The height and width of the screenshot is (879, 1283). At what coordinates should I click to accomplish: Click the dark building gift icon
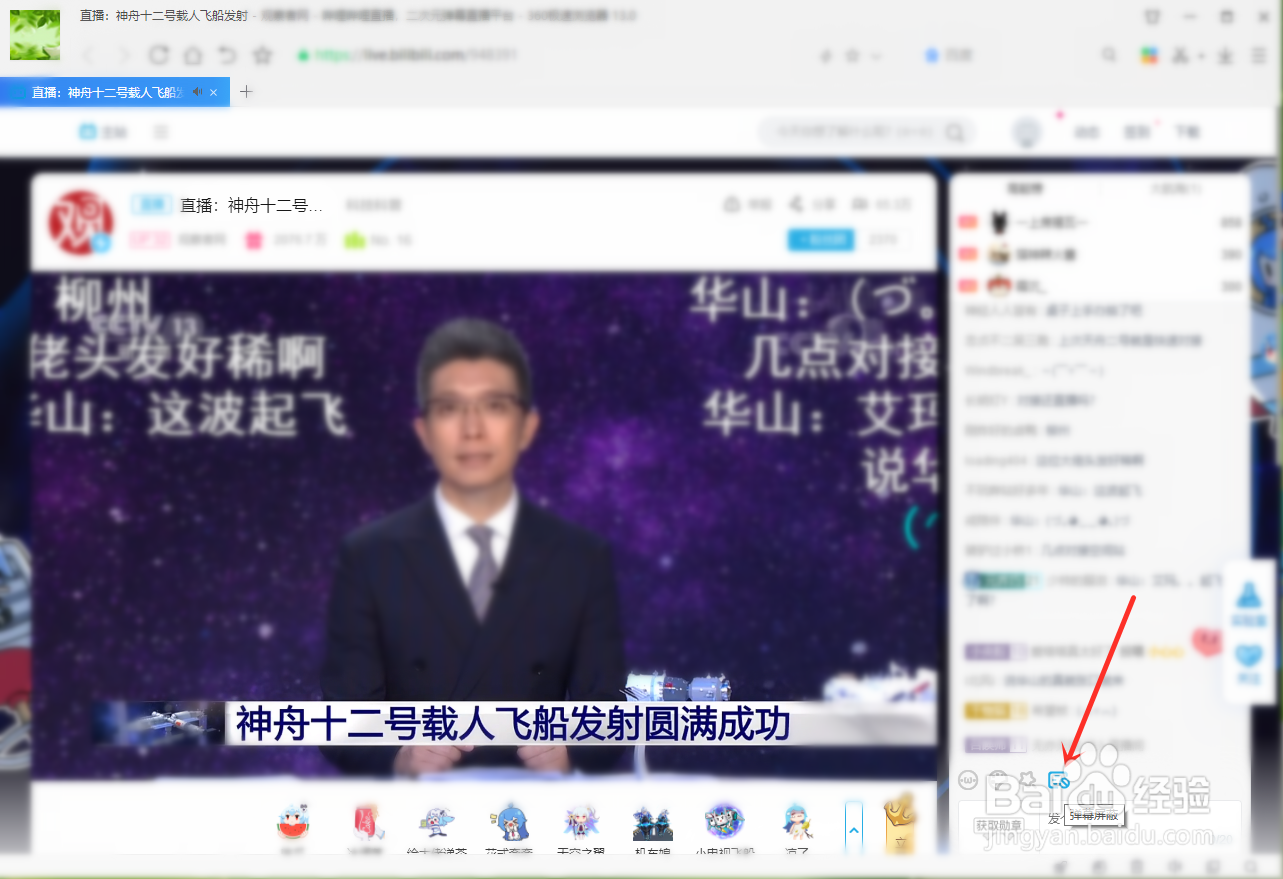(x=652, y=823)
